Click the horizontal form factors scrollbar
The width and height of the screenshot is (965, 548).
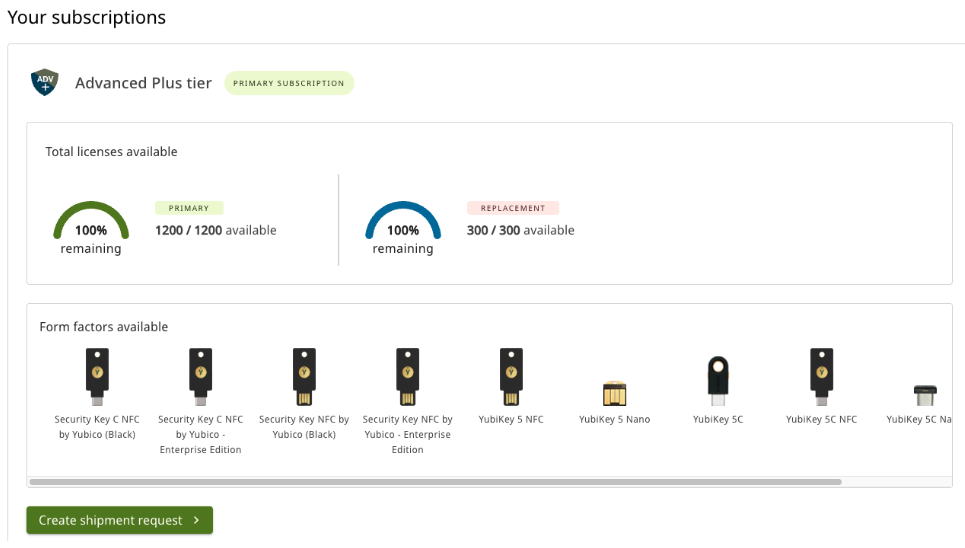435,482
